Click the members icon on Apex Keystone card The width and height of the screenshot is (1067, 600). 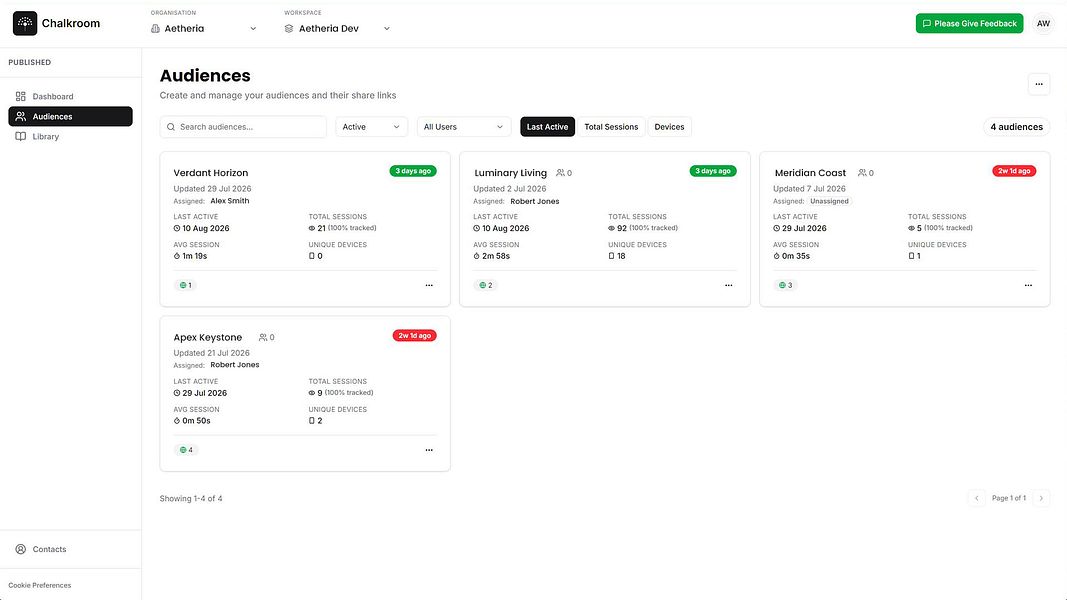point(263,337)
